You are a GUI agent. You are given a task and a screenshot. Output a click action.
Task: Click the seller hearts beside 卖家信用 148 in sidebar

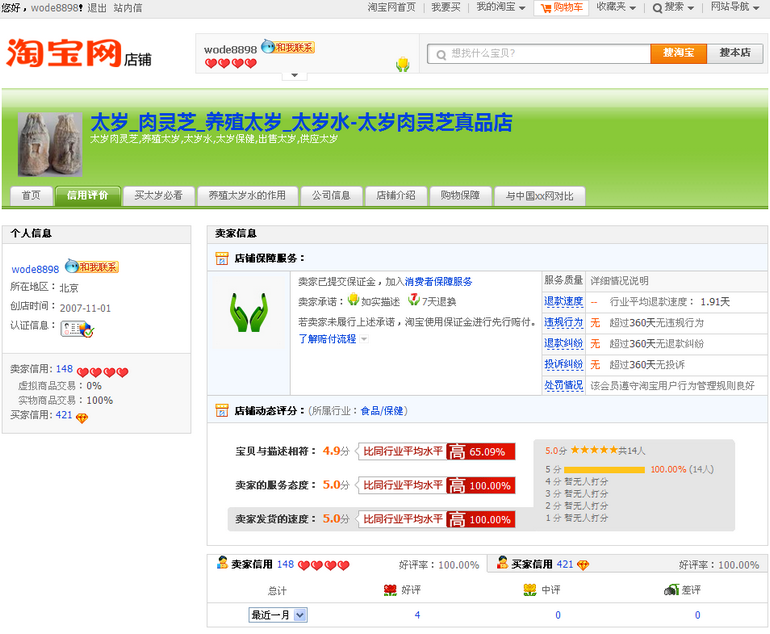click(103, 372)
